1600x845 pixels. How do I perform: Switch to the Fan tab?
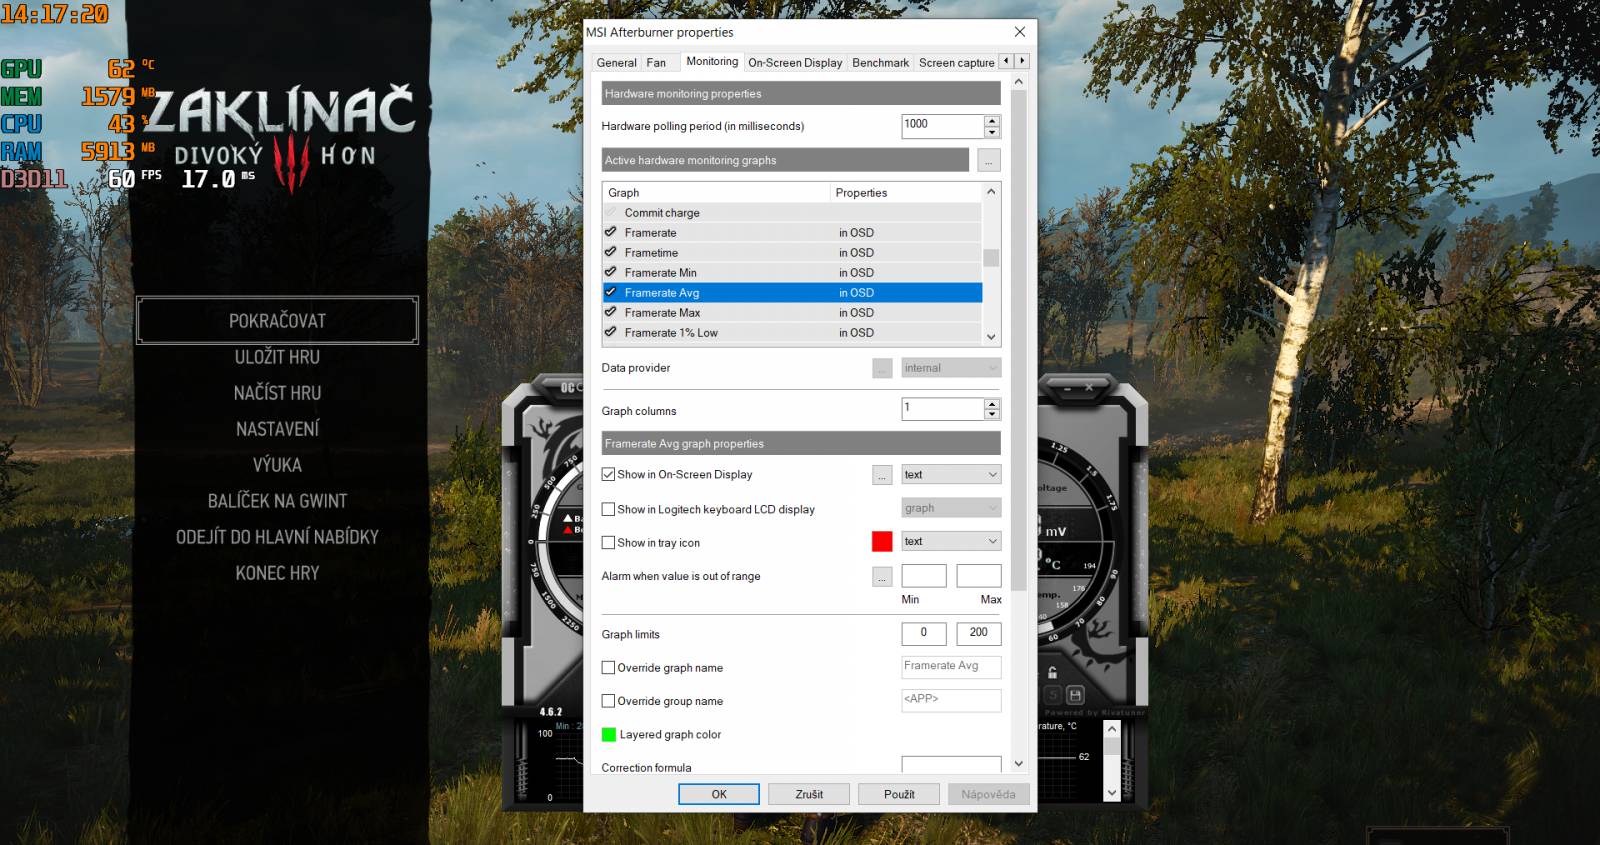click(x=656, y=62)
